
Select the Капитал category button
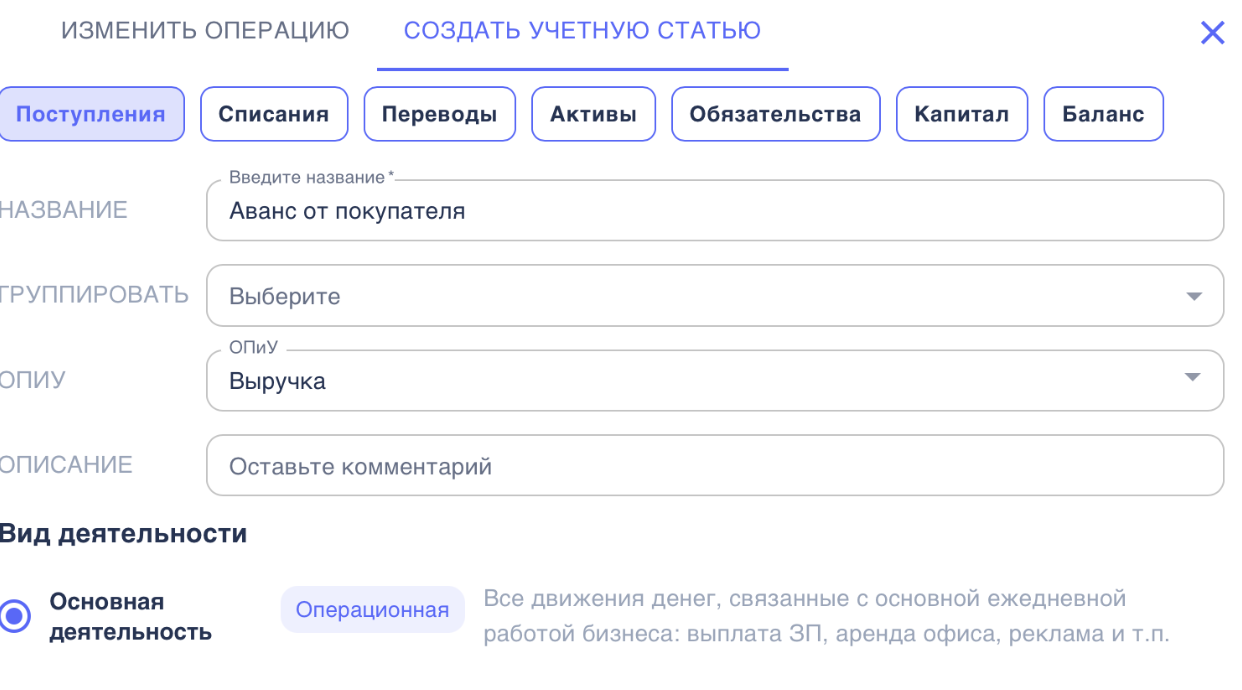(x=961, y=113)
